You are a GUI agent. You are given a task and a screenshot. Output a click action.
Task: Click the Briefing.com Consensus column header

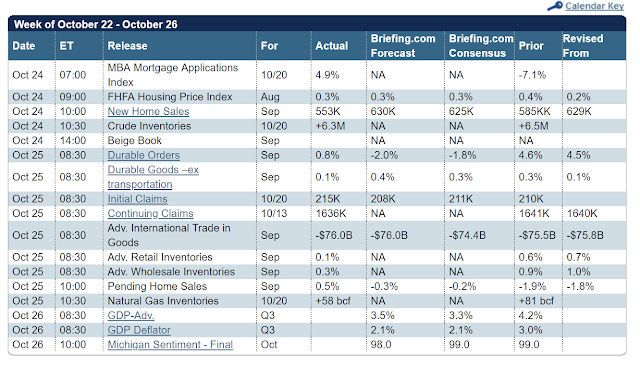point(479,46)
